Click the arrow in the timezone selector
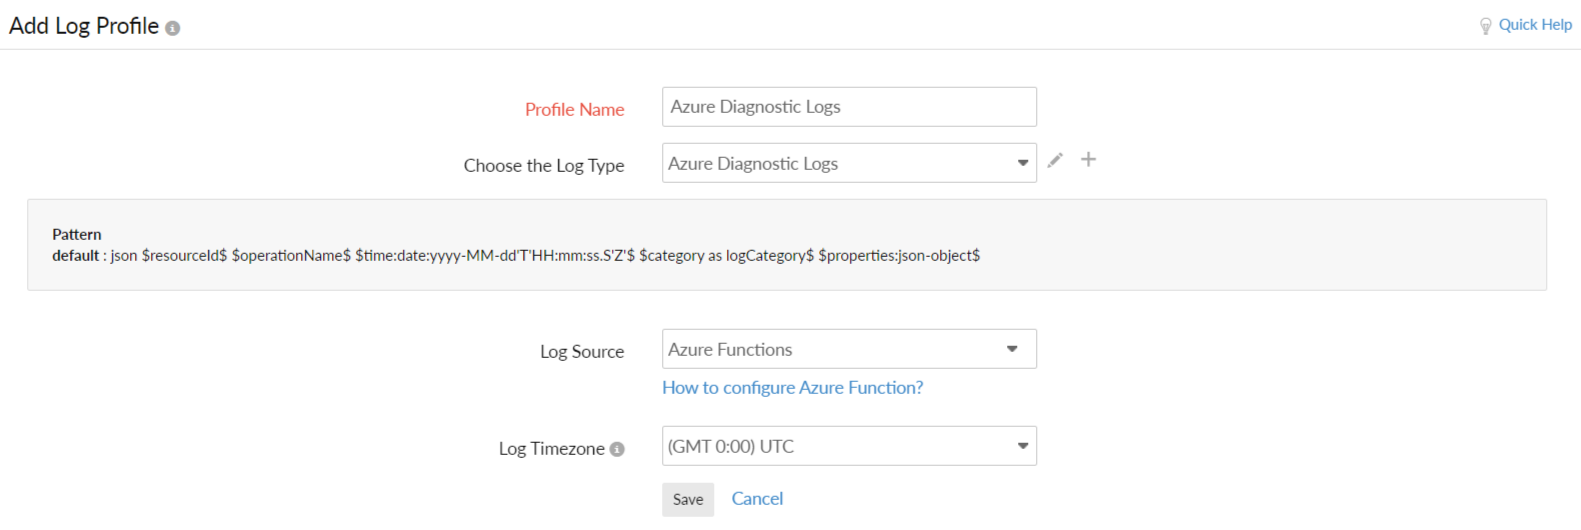The image size is (1581, 530). point(1022,446)
